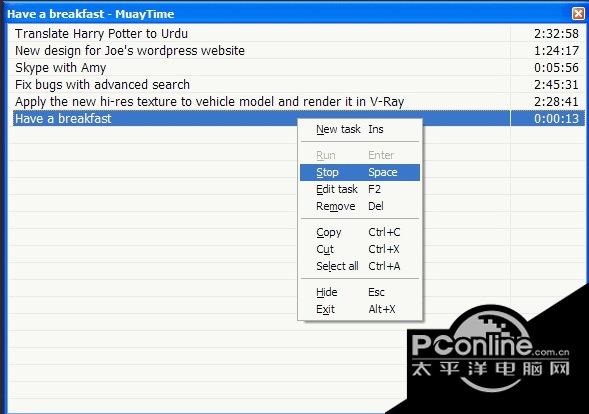Choose New task from the context menu
The width and height of the screenshot is (589, 414).
coord(360,129)
